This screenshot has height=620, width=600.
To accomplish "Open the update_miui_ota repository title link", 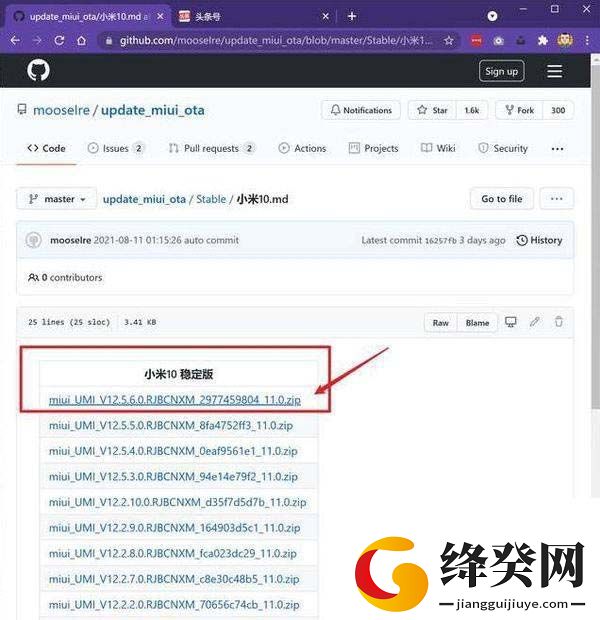I will coord(153,110).
